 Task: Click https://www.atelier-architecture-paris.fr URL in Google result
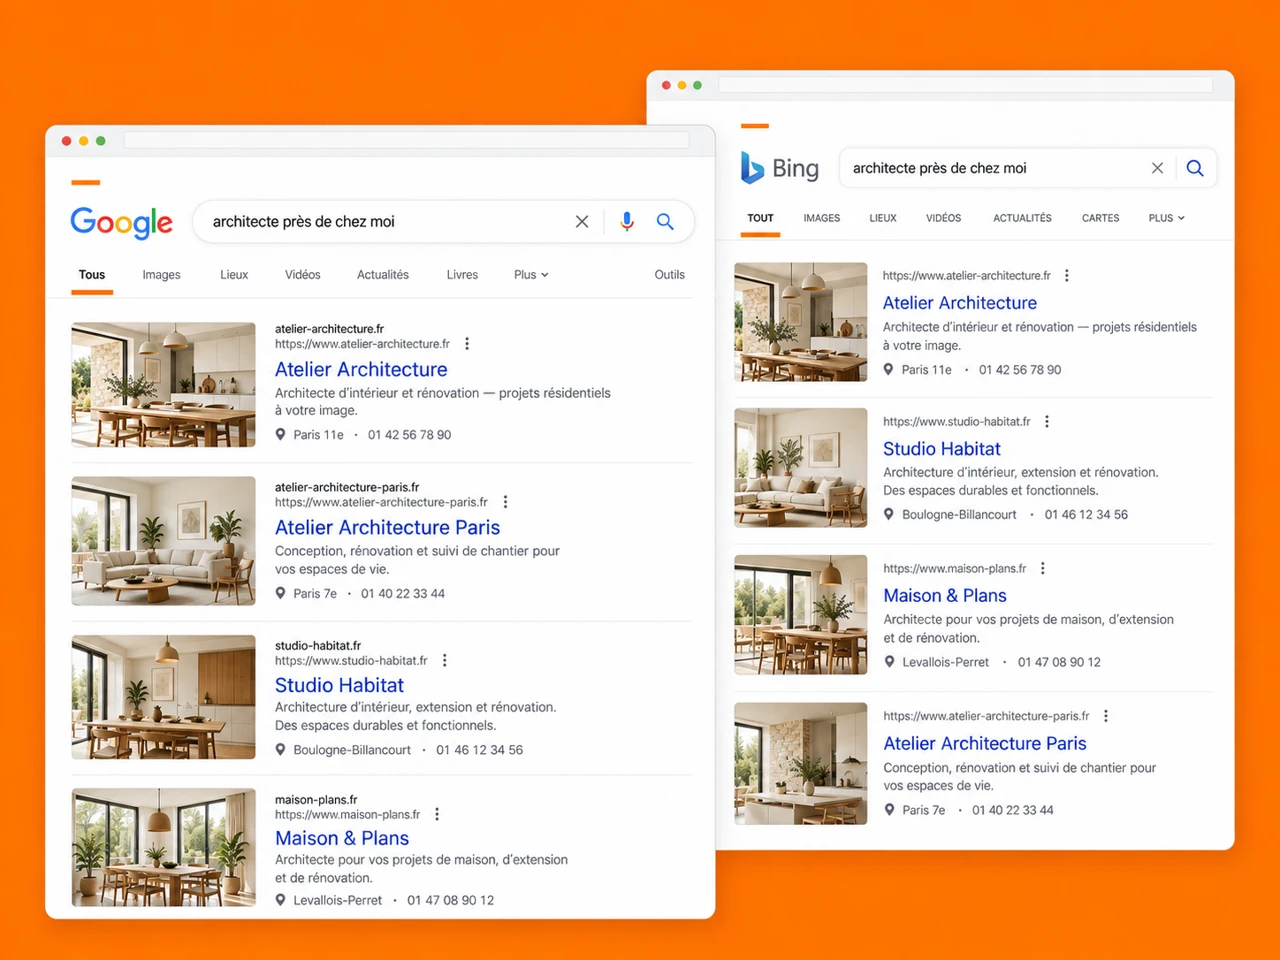point(382,502)
